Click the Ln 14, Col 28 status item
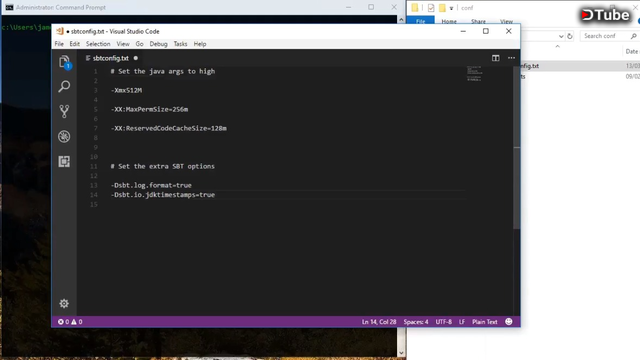This screenshot has height=360, width=640. (x=379, y=322)
